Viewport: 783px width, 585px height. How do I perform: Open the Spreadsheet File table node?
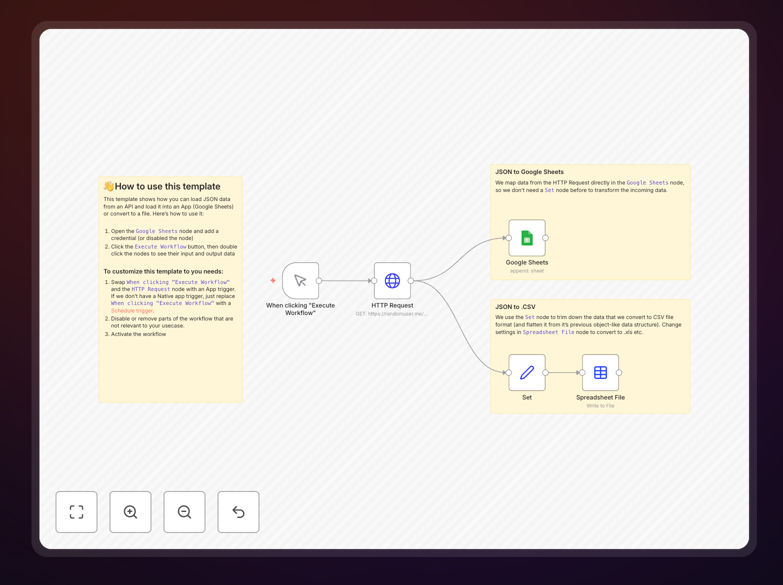tap(600, 373)
